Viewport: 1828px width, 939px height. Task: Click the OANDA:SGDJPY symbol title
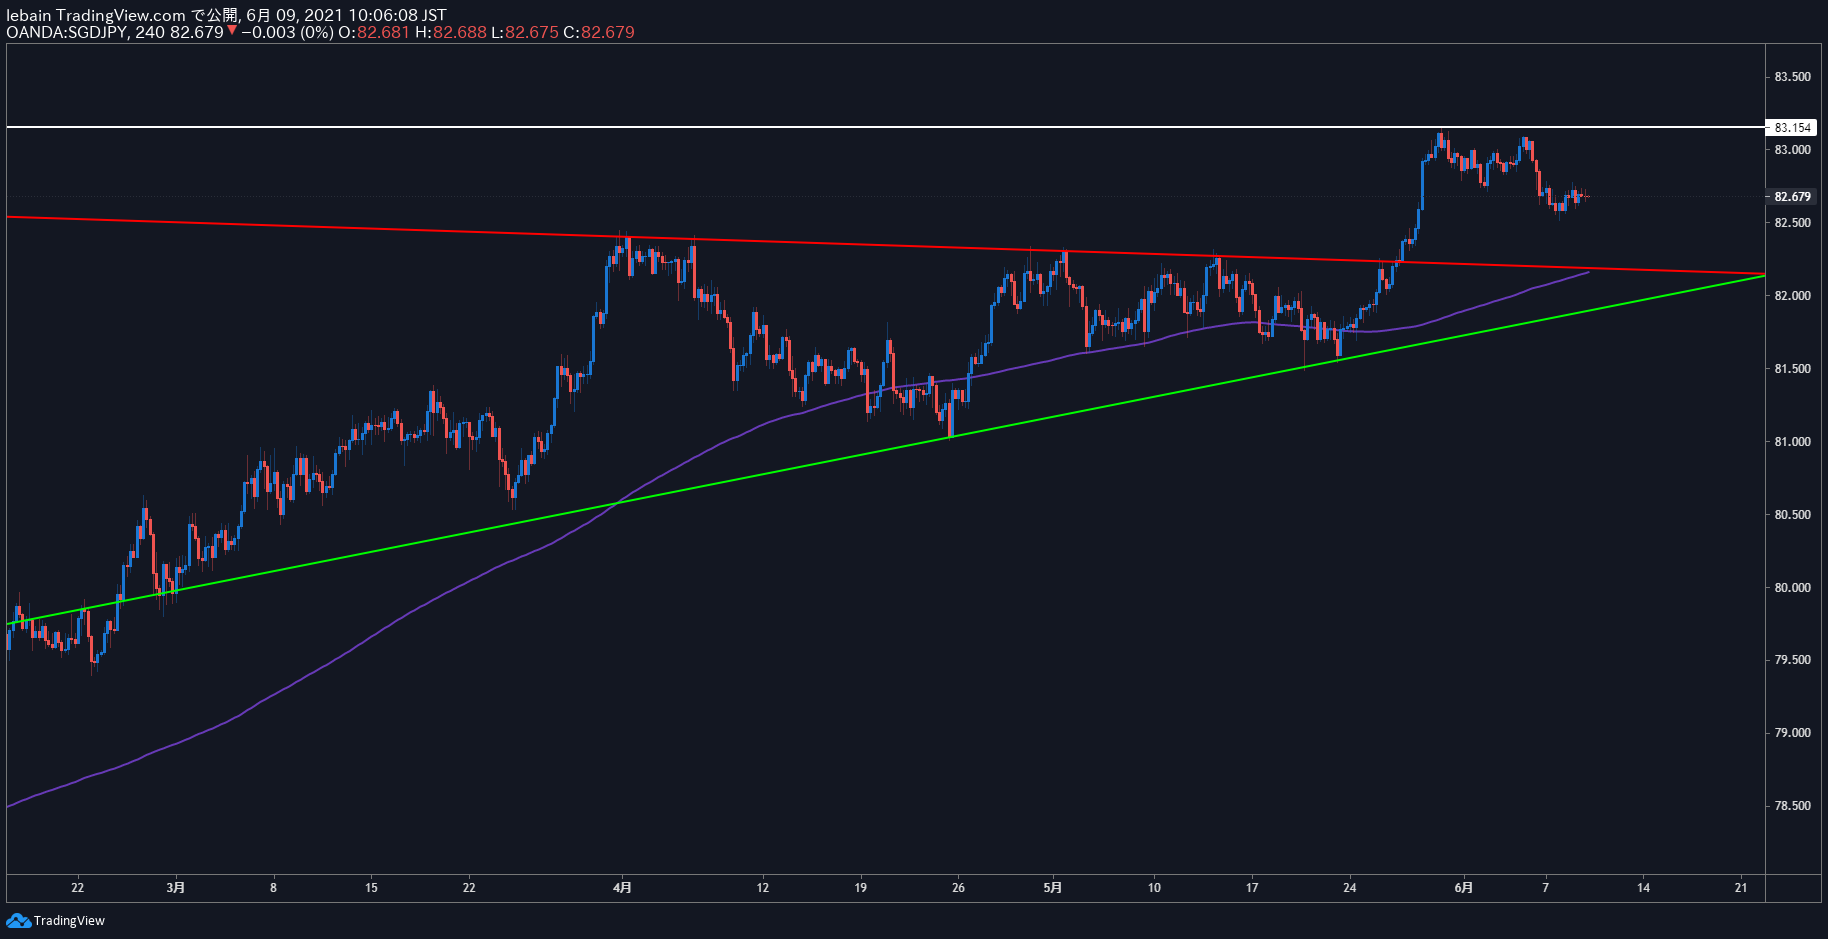pos(67,32)
